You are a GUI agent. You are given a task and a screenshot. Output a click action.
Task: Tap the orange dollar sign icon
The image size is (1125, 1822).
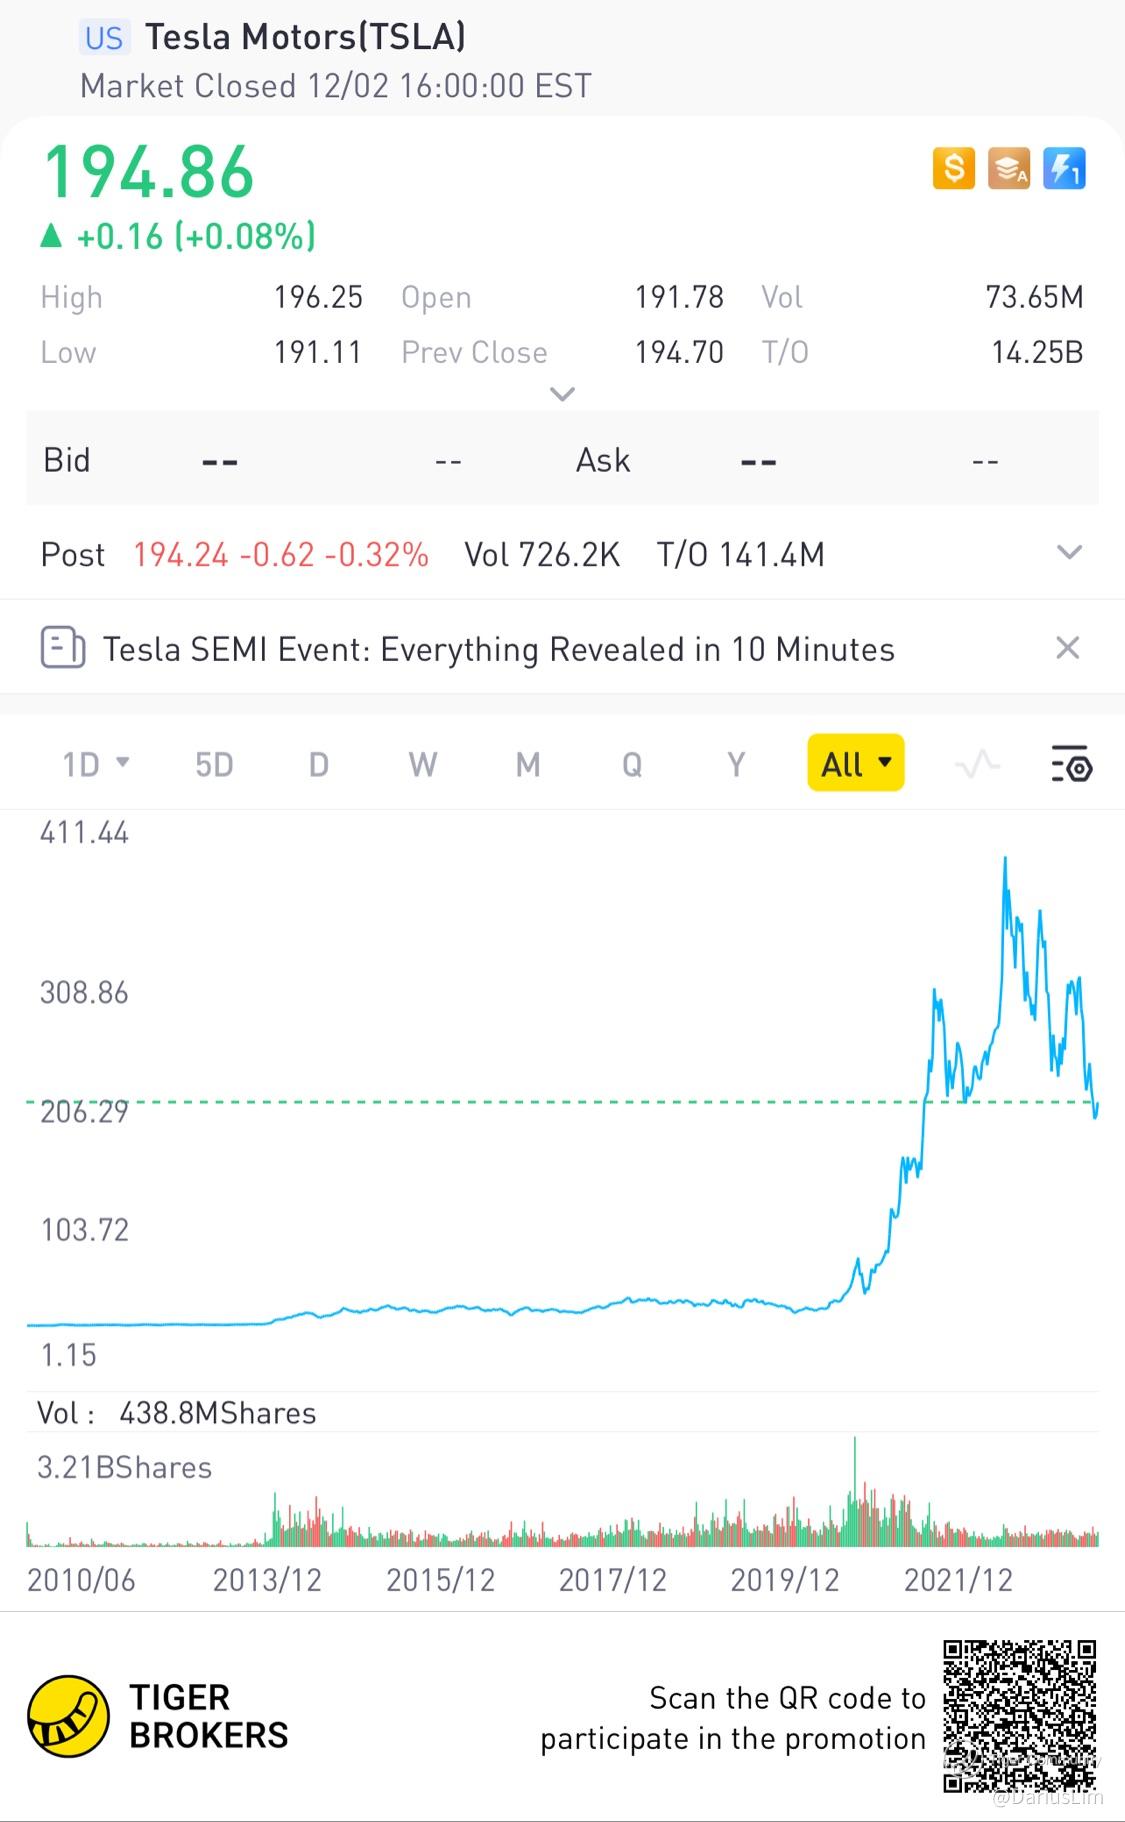pyautogui.click(x=953, y=168)
